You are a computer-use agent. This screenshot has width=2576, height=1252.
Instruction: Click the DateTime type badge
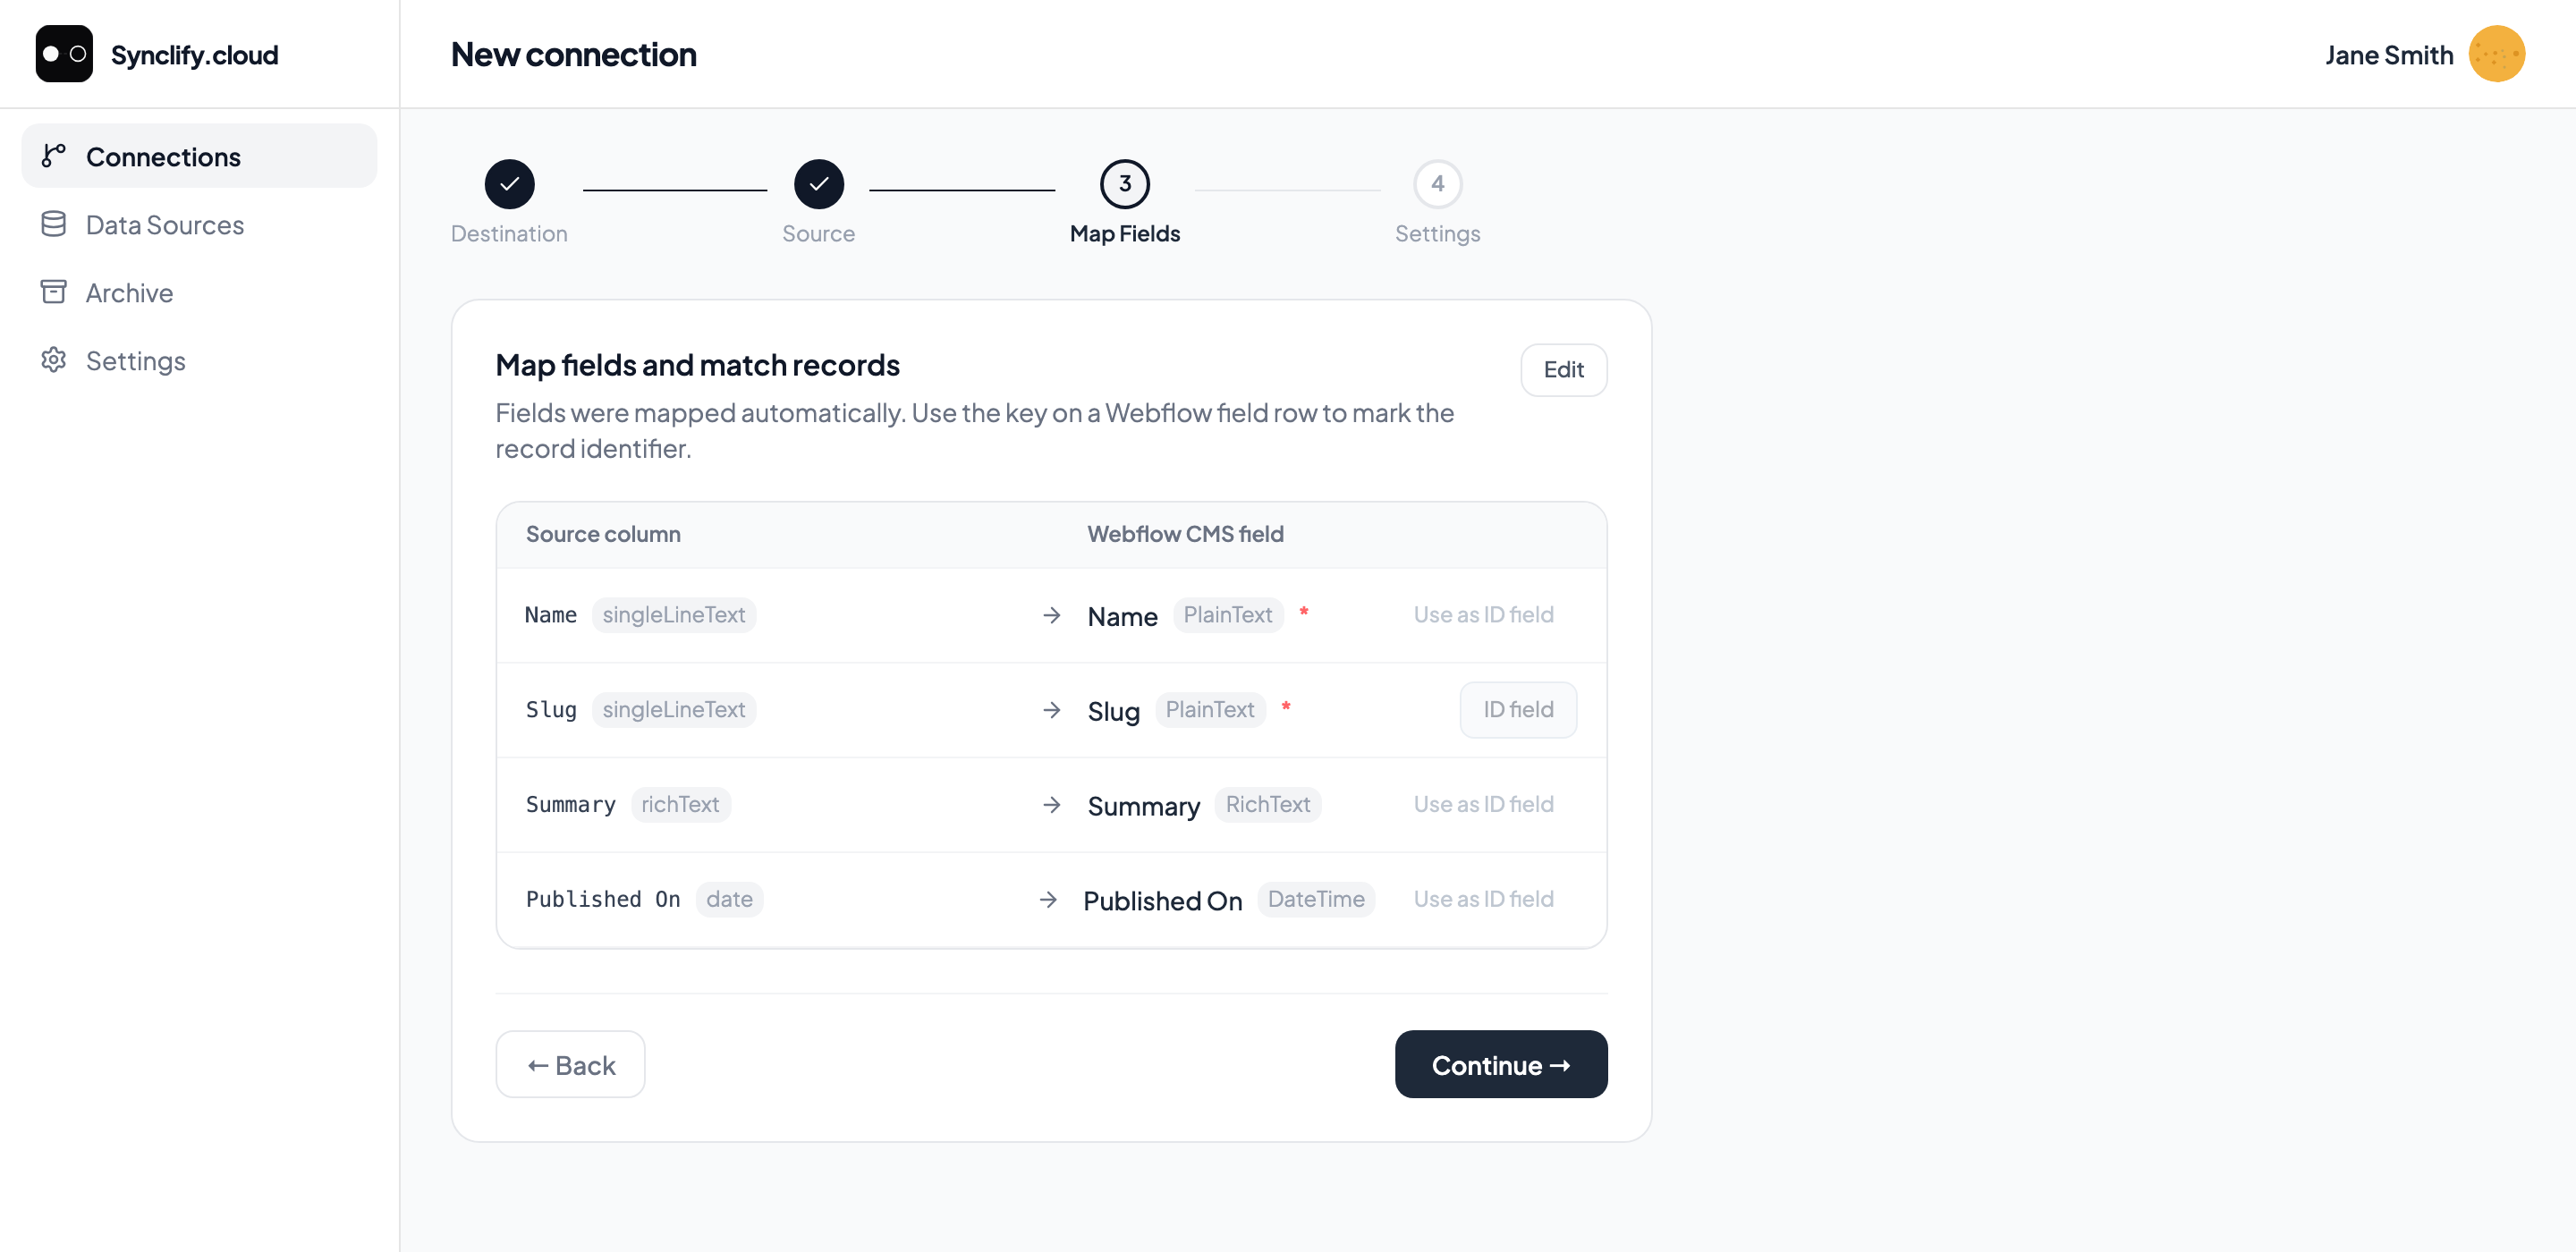click(1315, 900)
